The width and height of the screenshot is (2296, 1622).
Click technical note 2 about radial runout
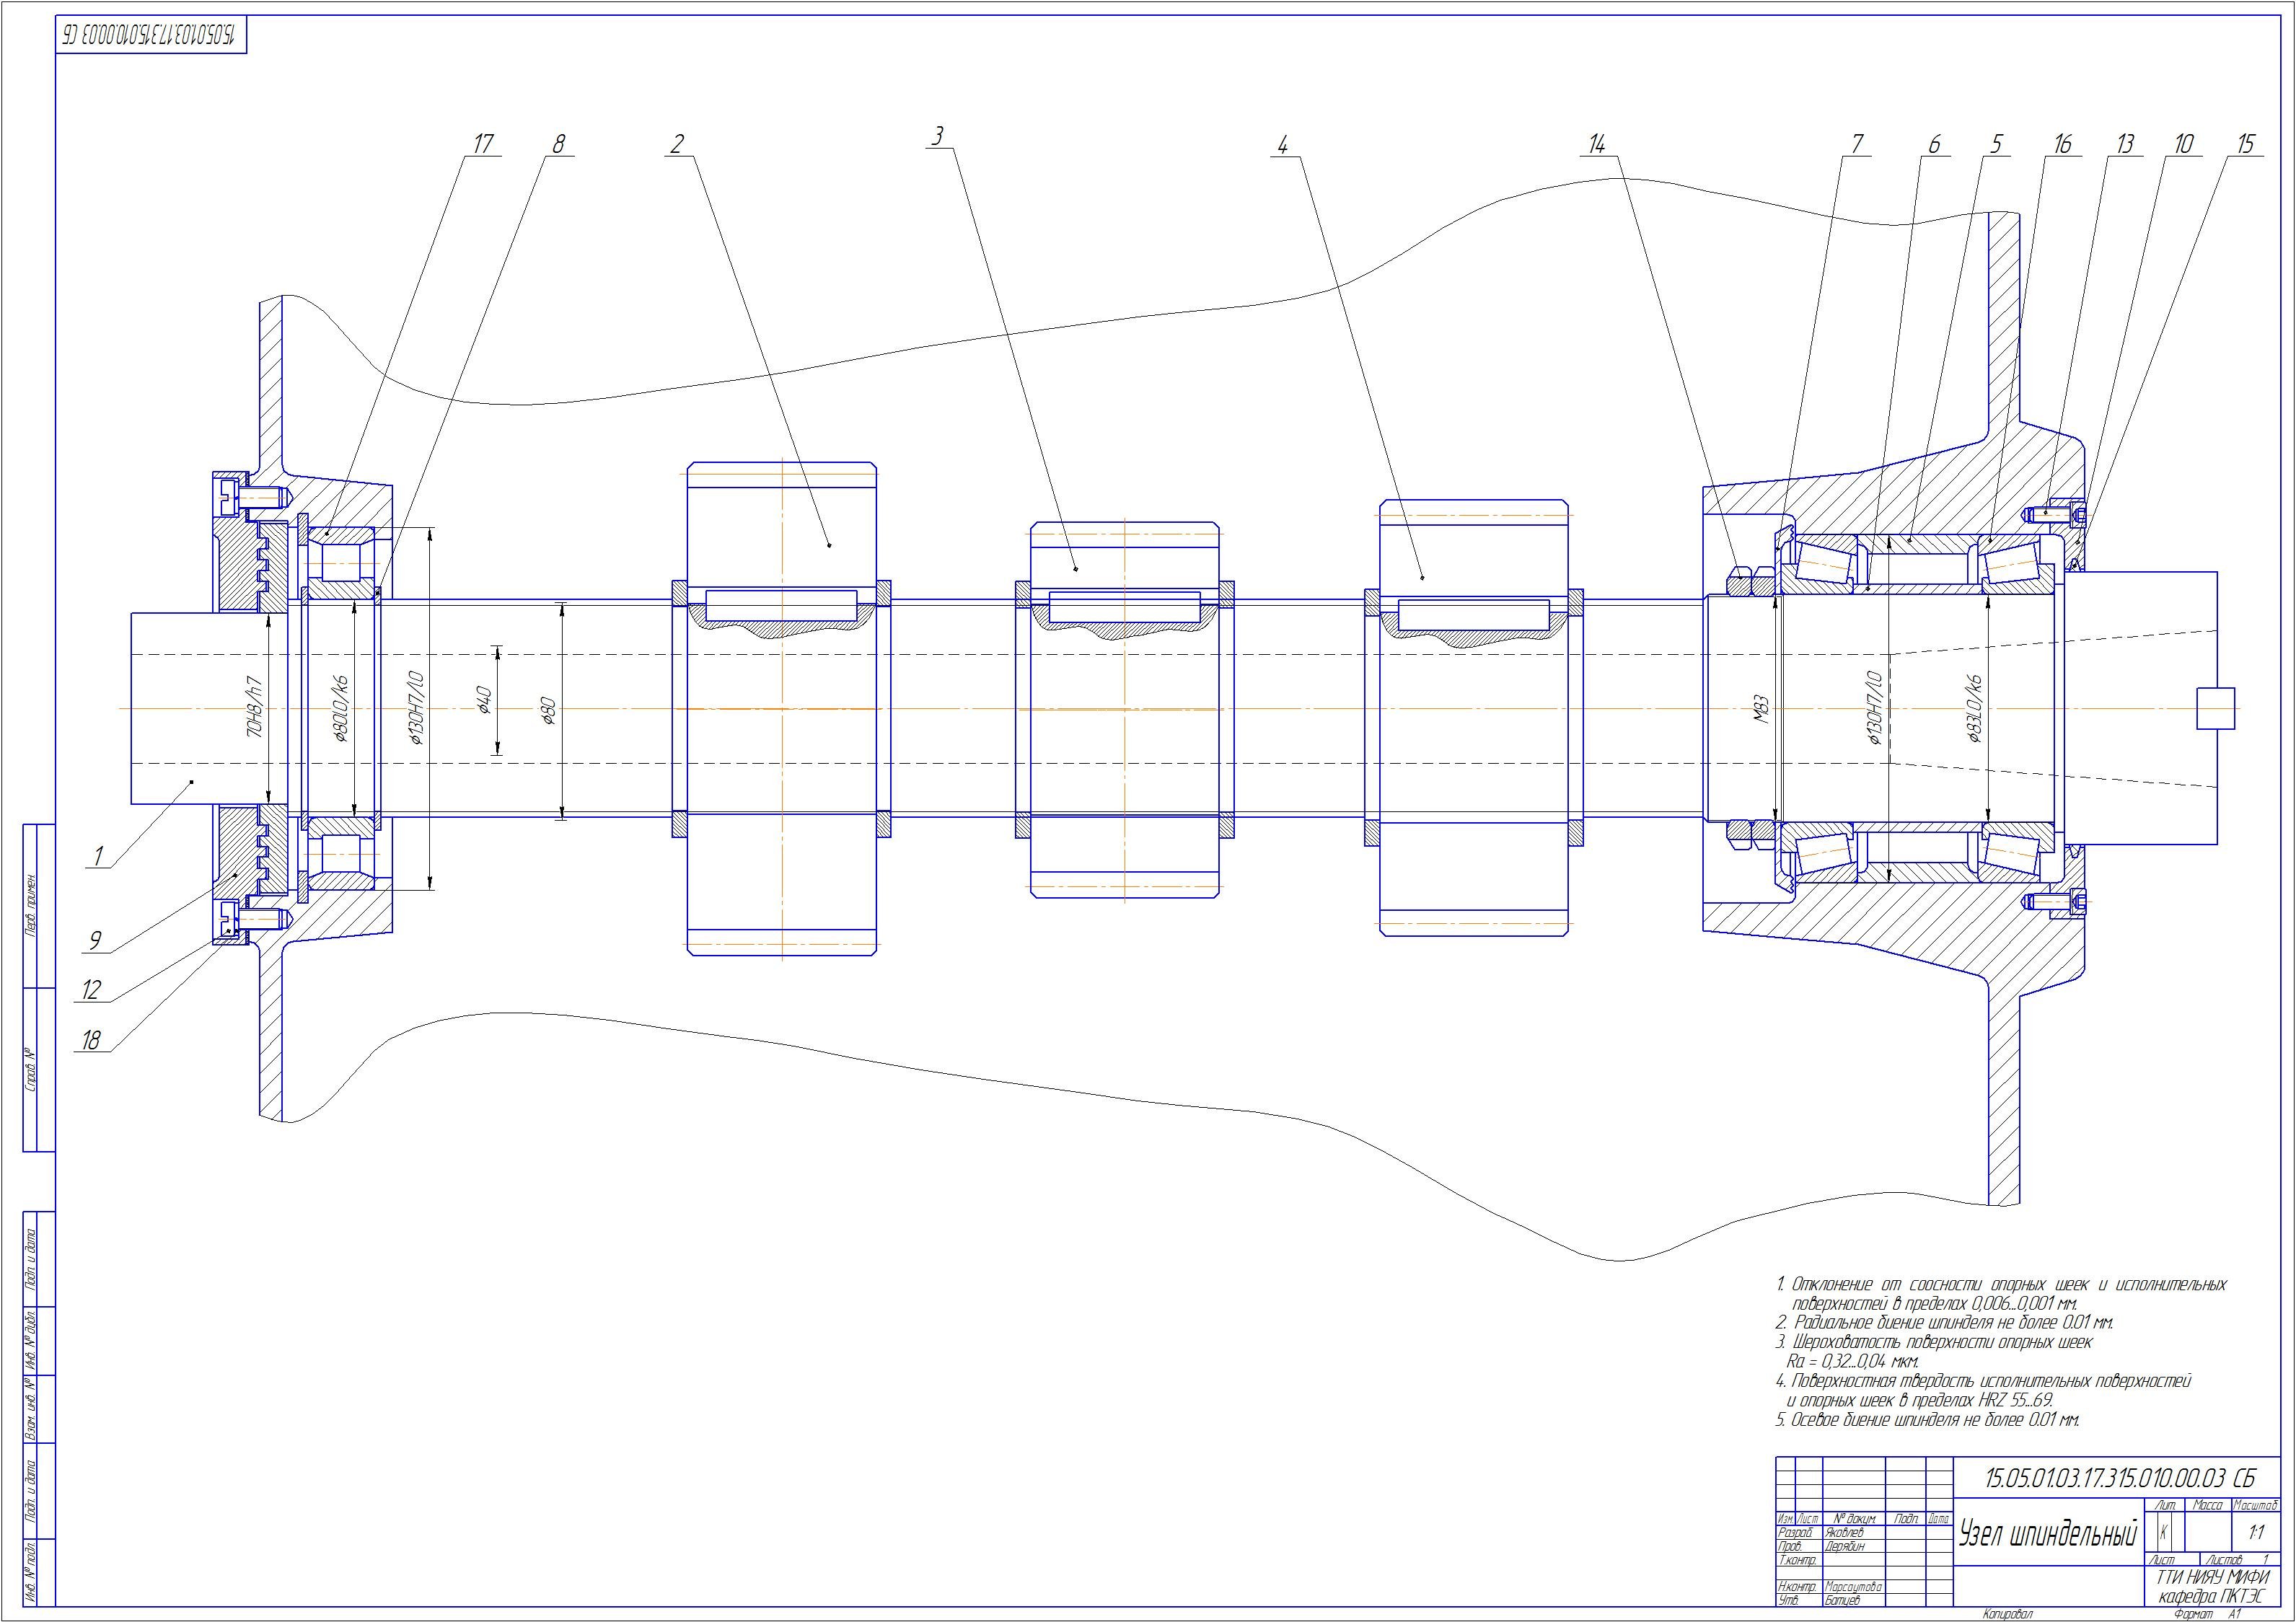1944,1322
